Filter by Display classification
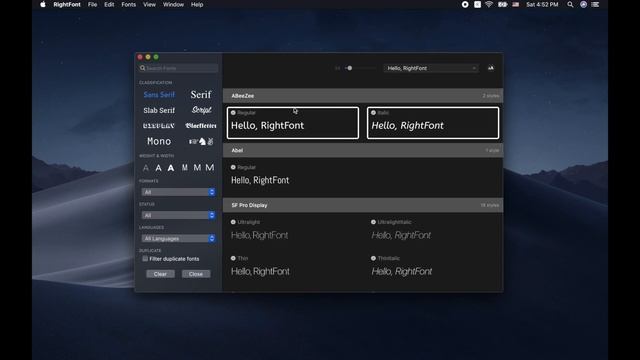 tap(158, 126)
